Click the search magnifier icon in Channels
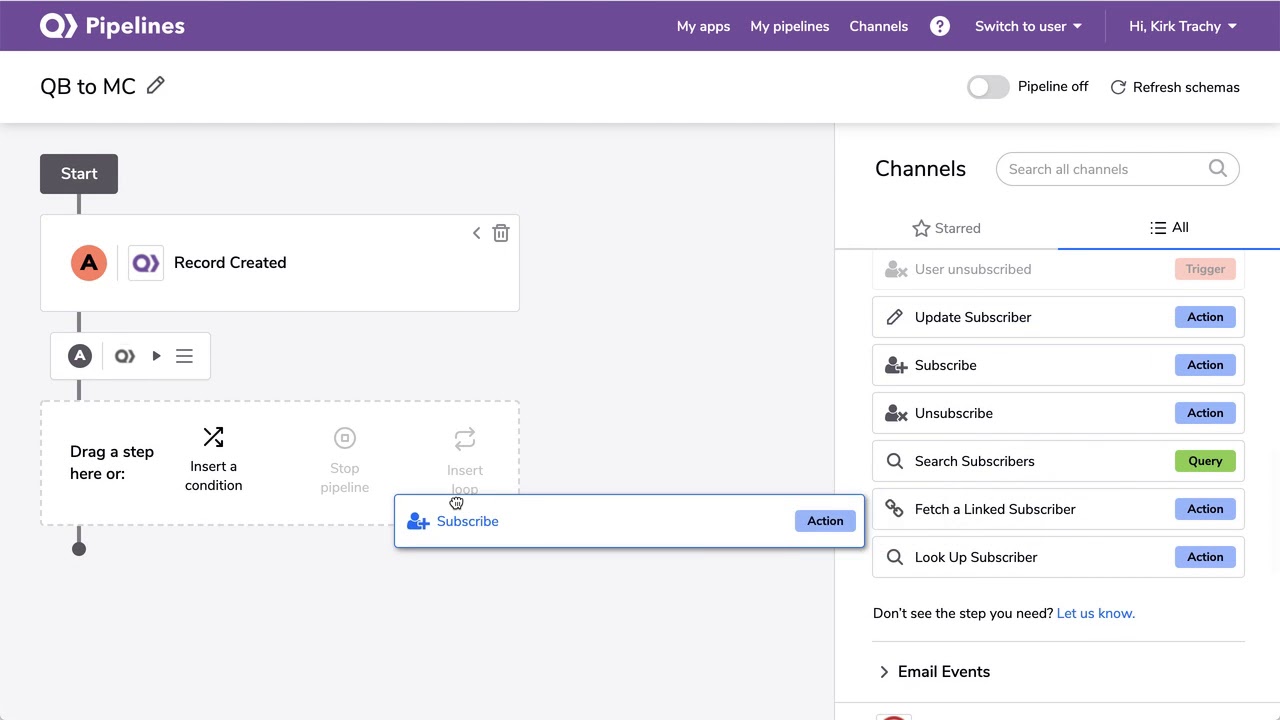 (x=1217, y=168)
